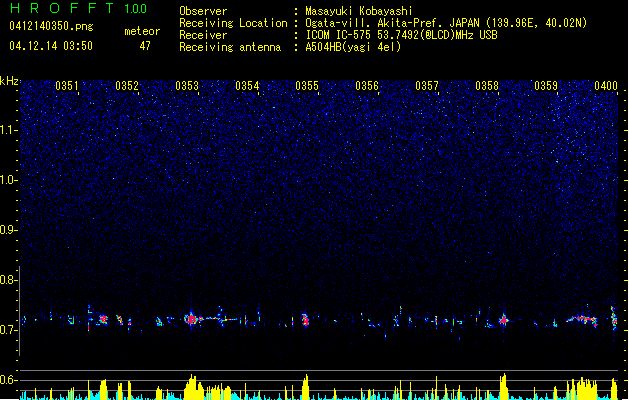Click the red meteor echo near 0355
The width and height of the screenshot is (629, 400).
tap(305, 320)
